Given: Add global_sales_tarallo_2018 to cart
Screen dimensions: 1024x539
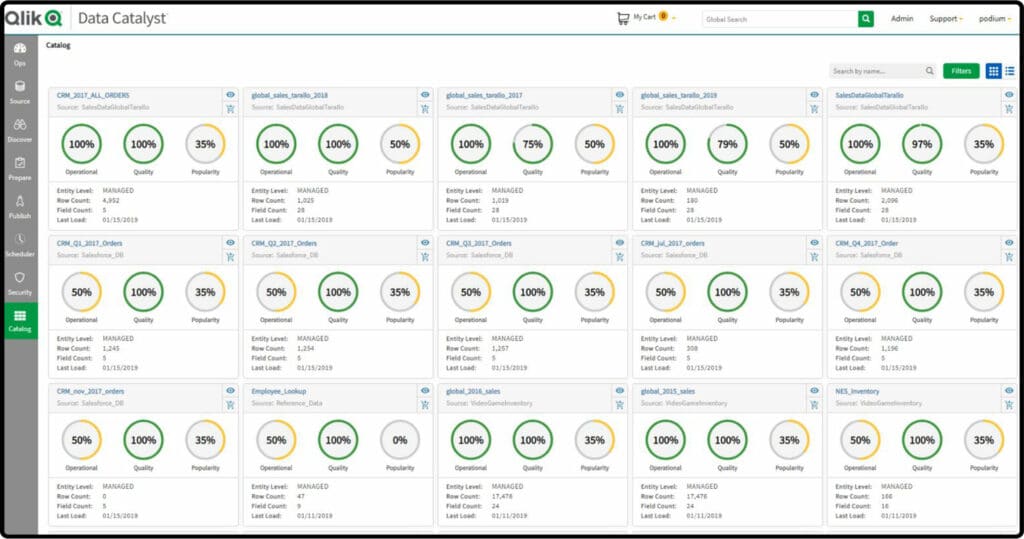Looking at the screenshot, I should (425, 109).
